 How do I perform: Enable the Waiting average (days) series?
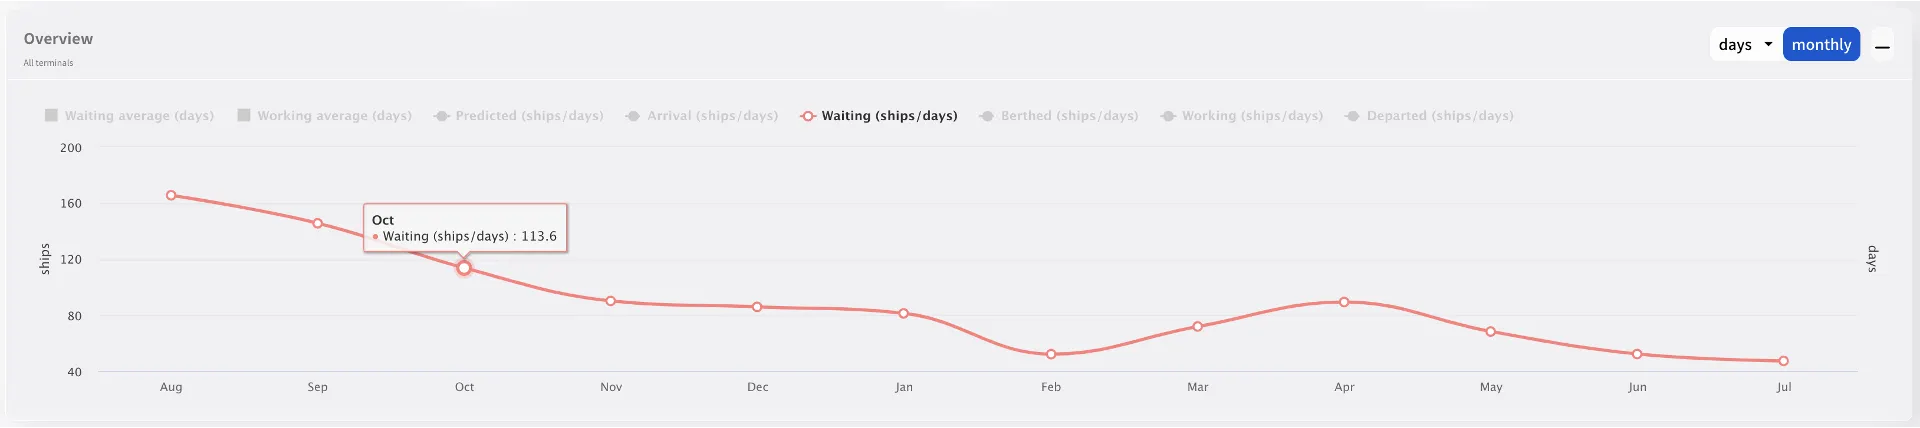point(51,115)
